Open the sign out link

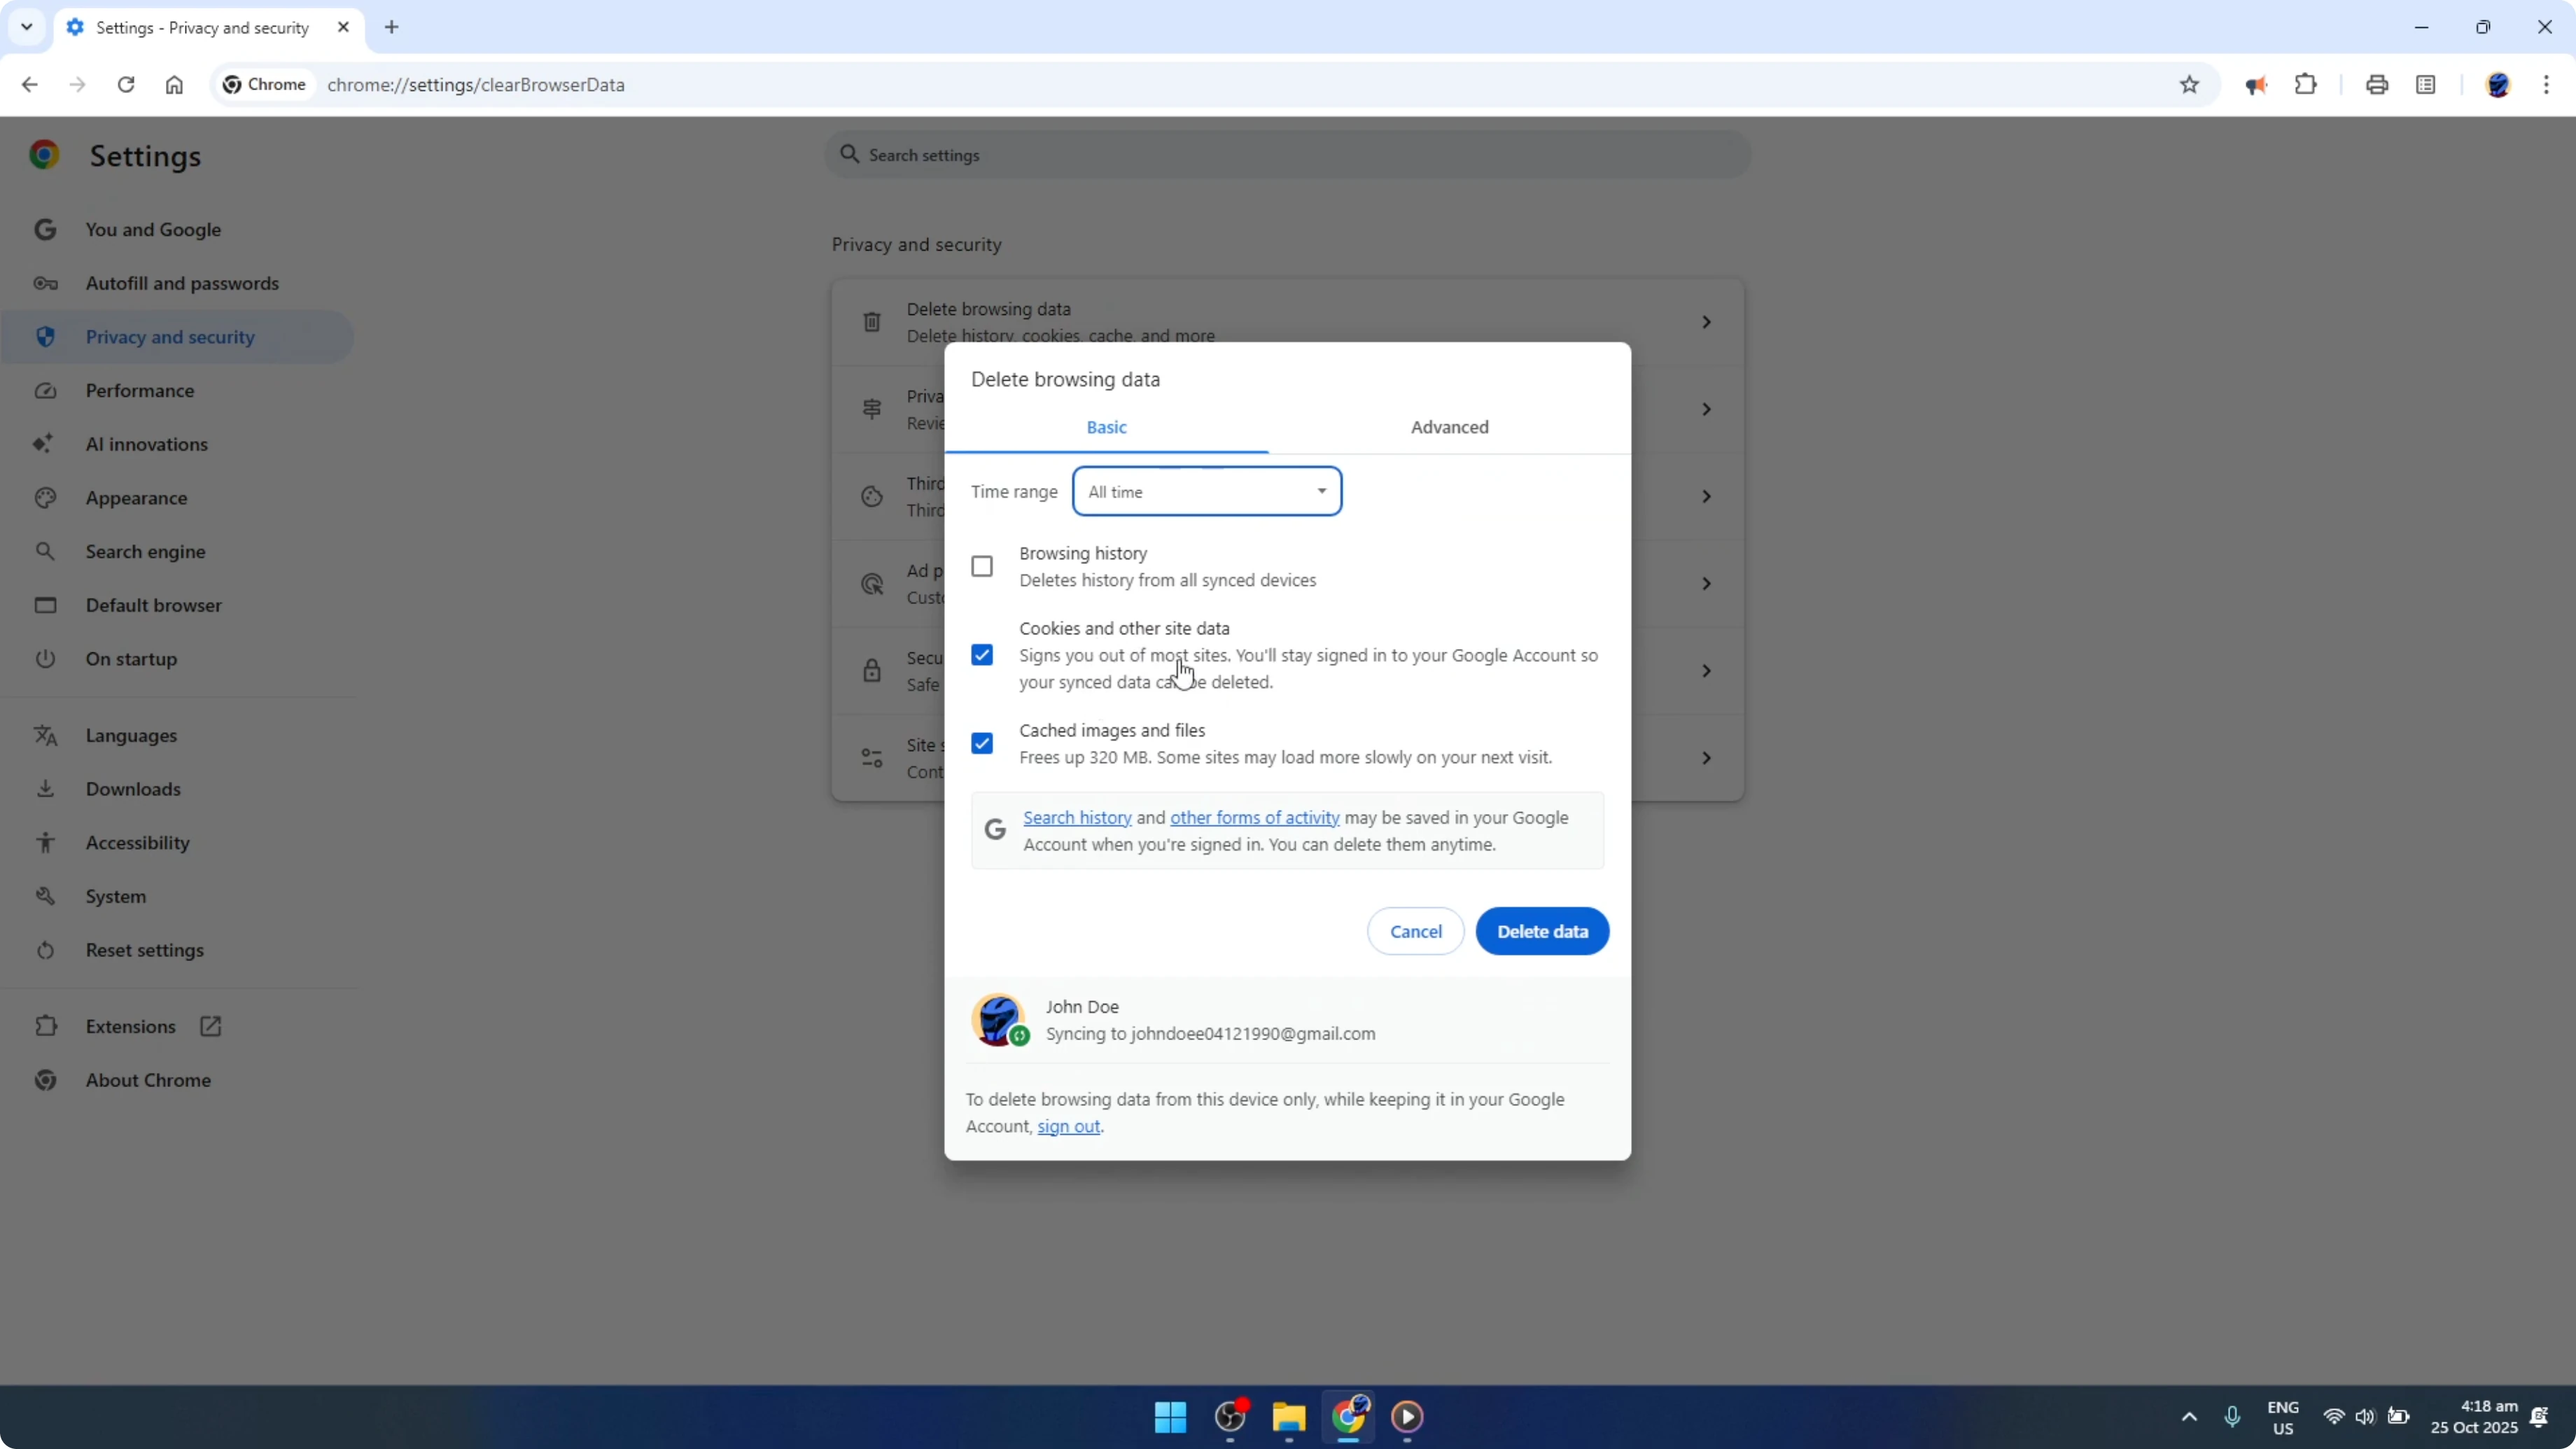(1068, 1126)
